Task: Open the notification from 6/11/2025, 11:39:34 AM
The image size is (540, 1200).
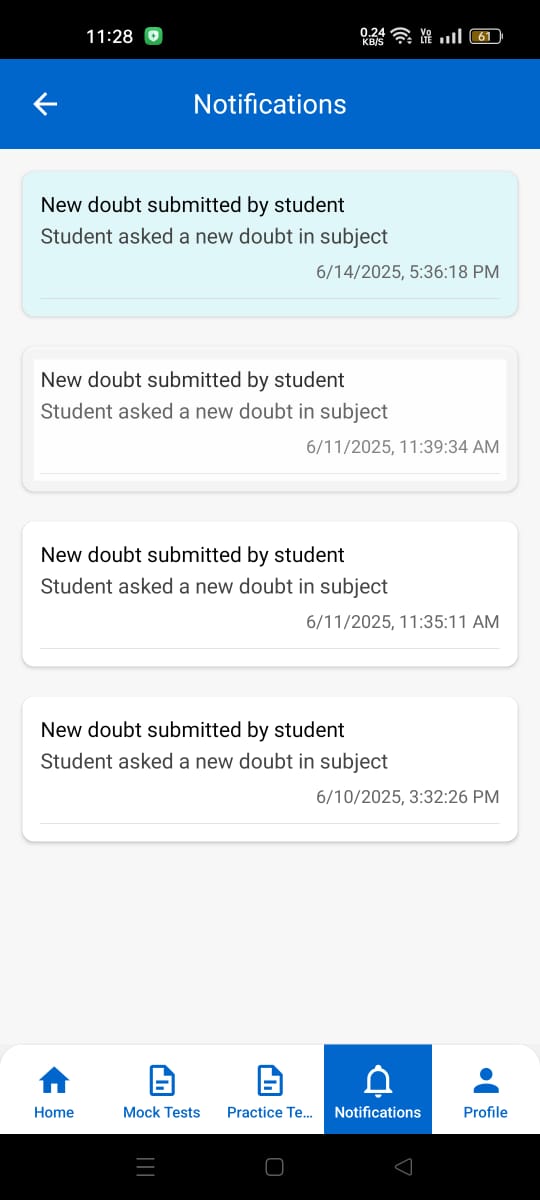Action: pos(270,419)
